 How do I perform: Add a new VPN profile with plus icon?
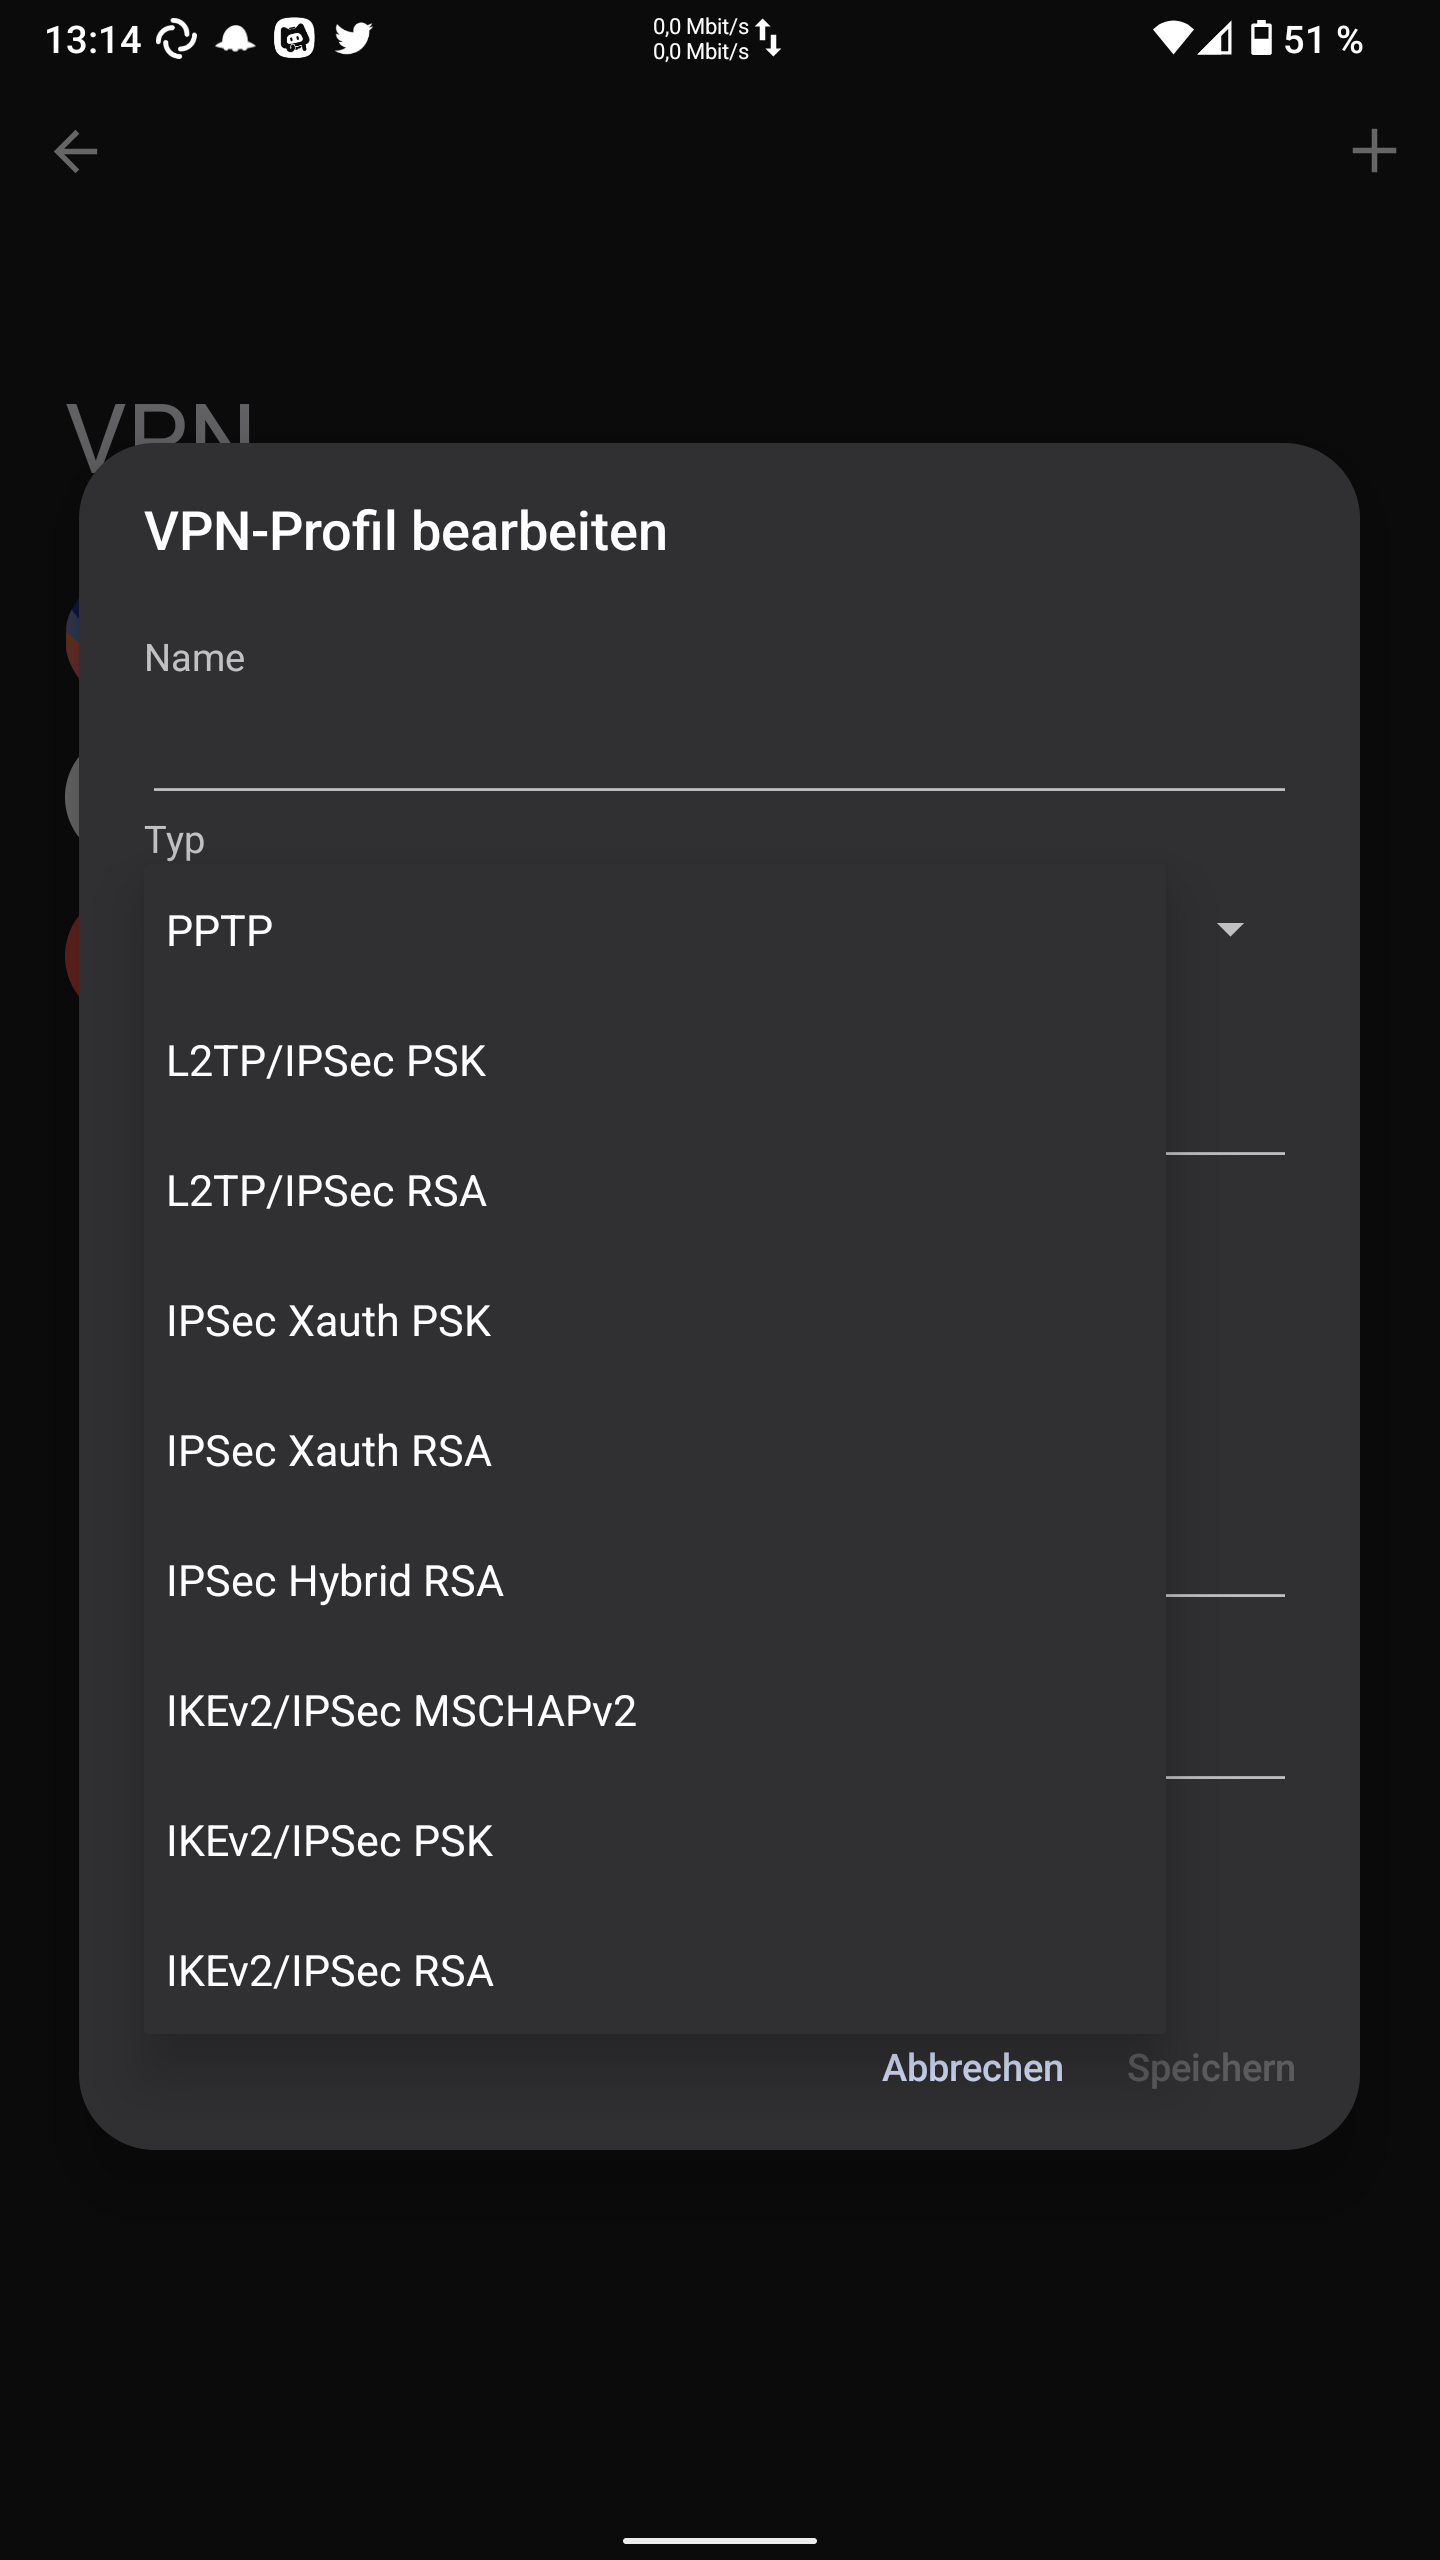(x=1374, y=151)
